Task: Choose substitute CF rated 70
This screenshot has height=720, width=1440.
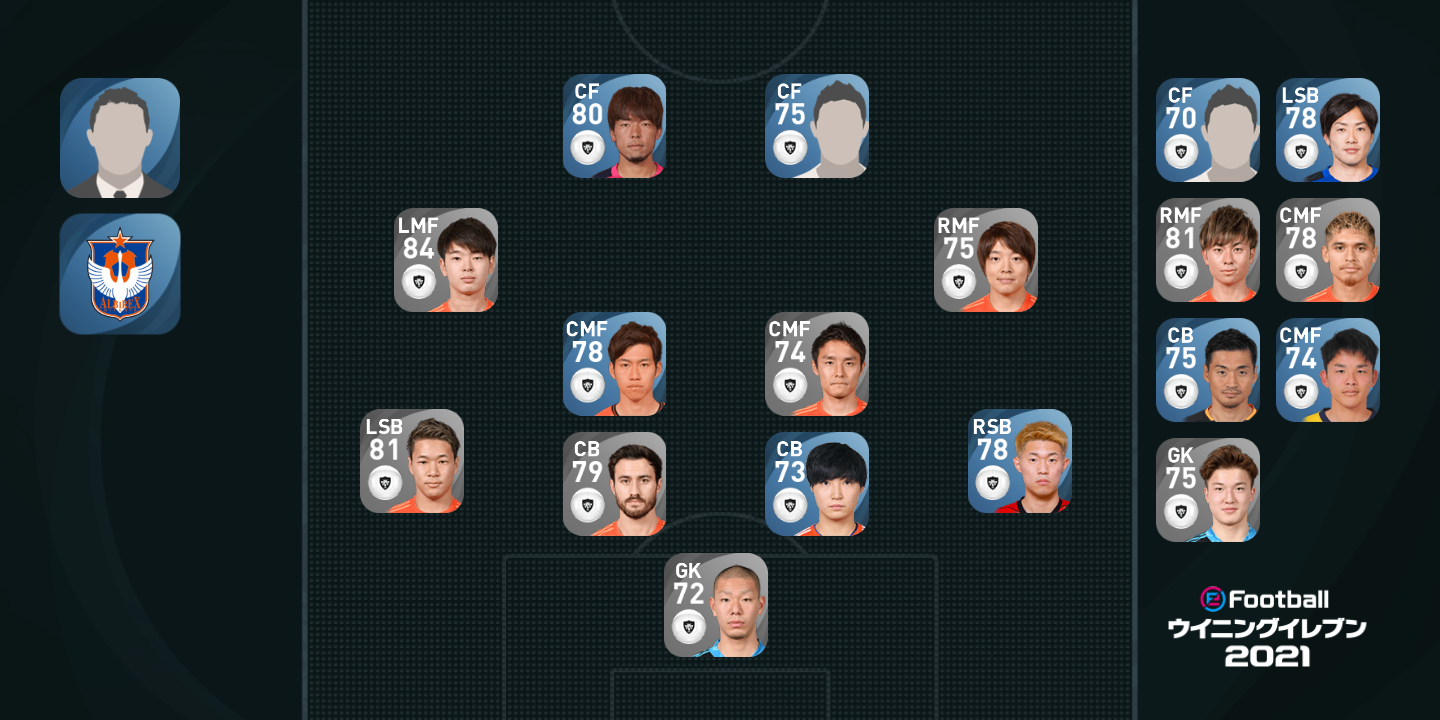Action: [x=1208, y=130]
